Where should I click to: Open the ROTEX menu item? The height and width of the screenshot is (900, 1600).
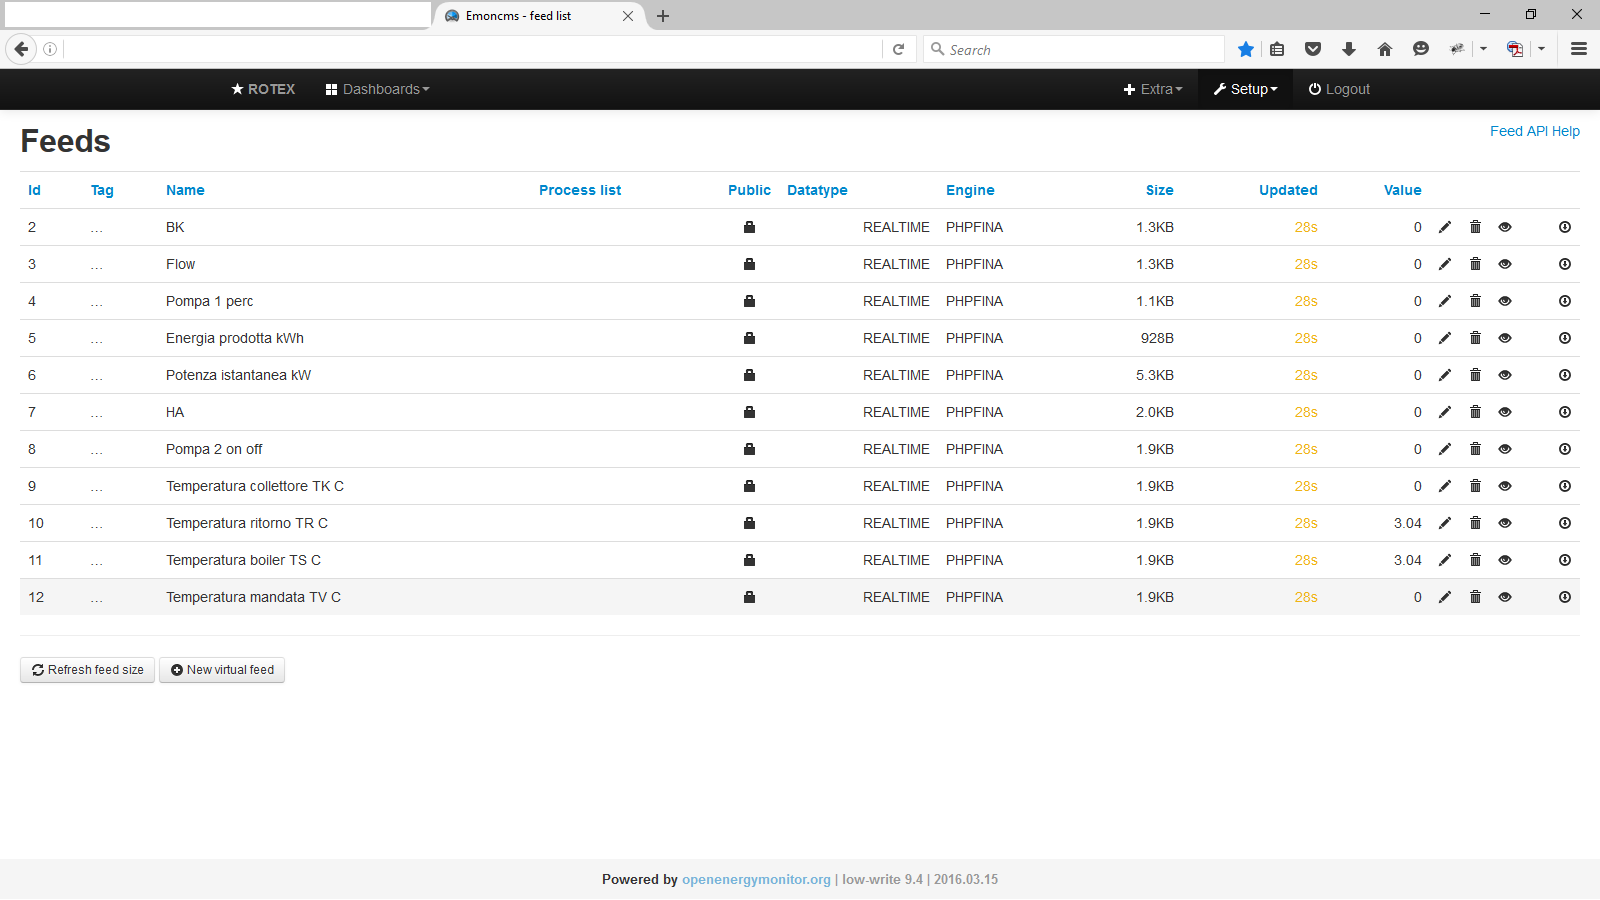tap(263, 89)
